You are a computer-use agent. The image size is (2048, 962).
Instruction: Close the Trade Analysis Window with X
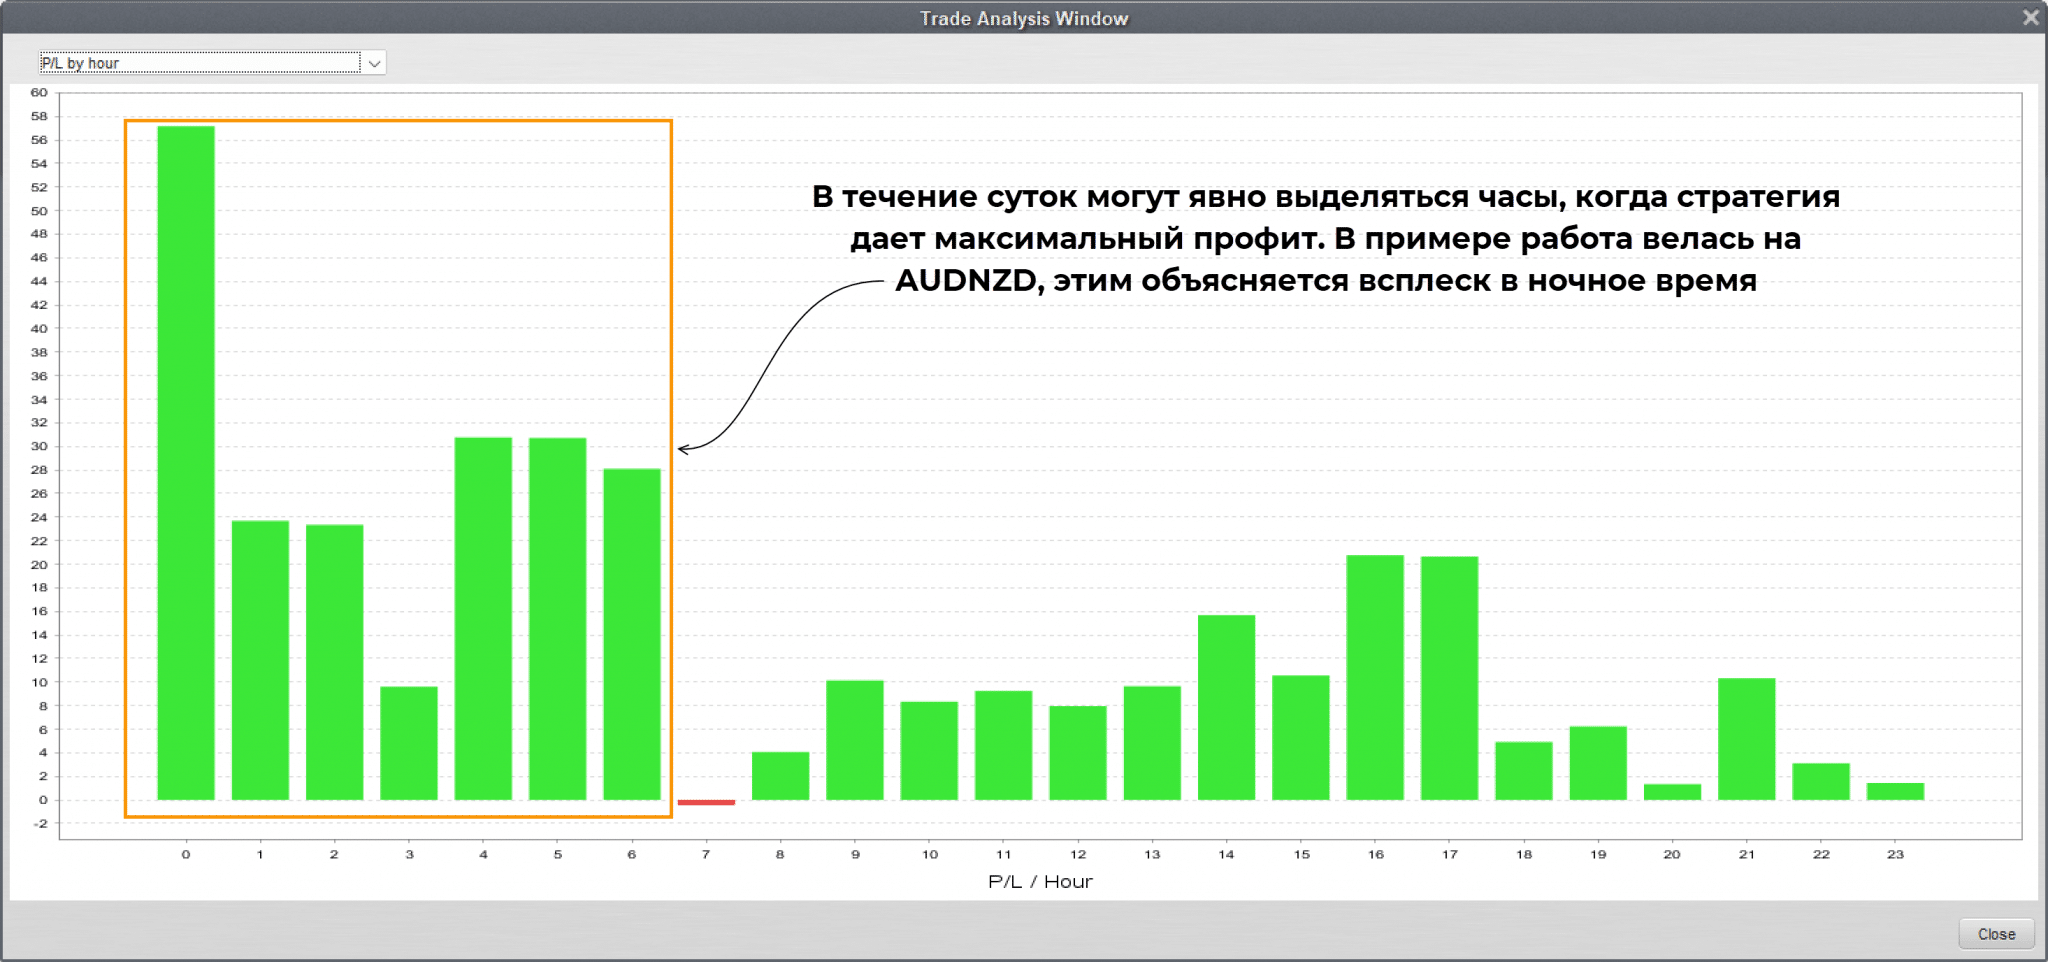pyautogui.click(x=2030, y=17)
